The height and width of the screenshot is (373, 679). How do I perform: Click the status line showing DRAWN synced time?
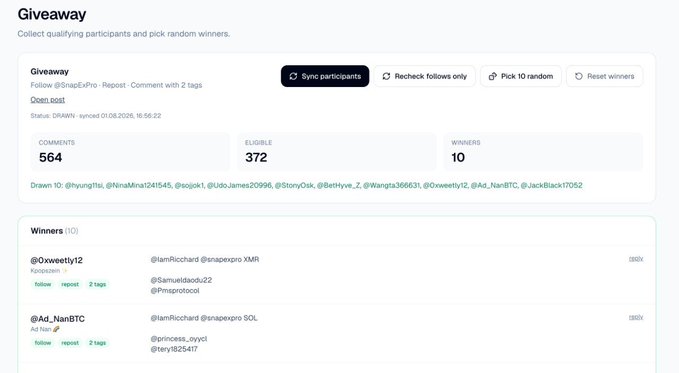[96, 116]
